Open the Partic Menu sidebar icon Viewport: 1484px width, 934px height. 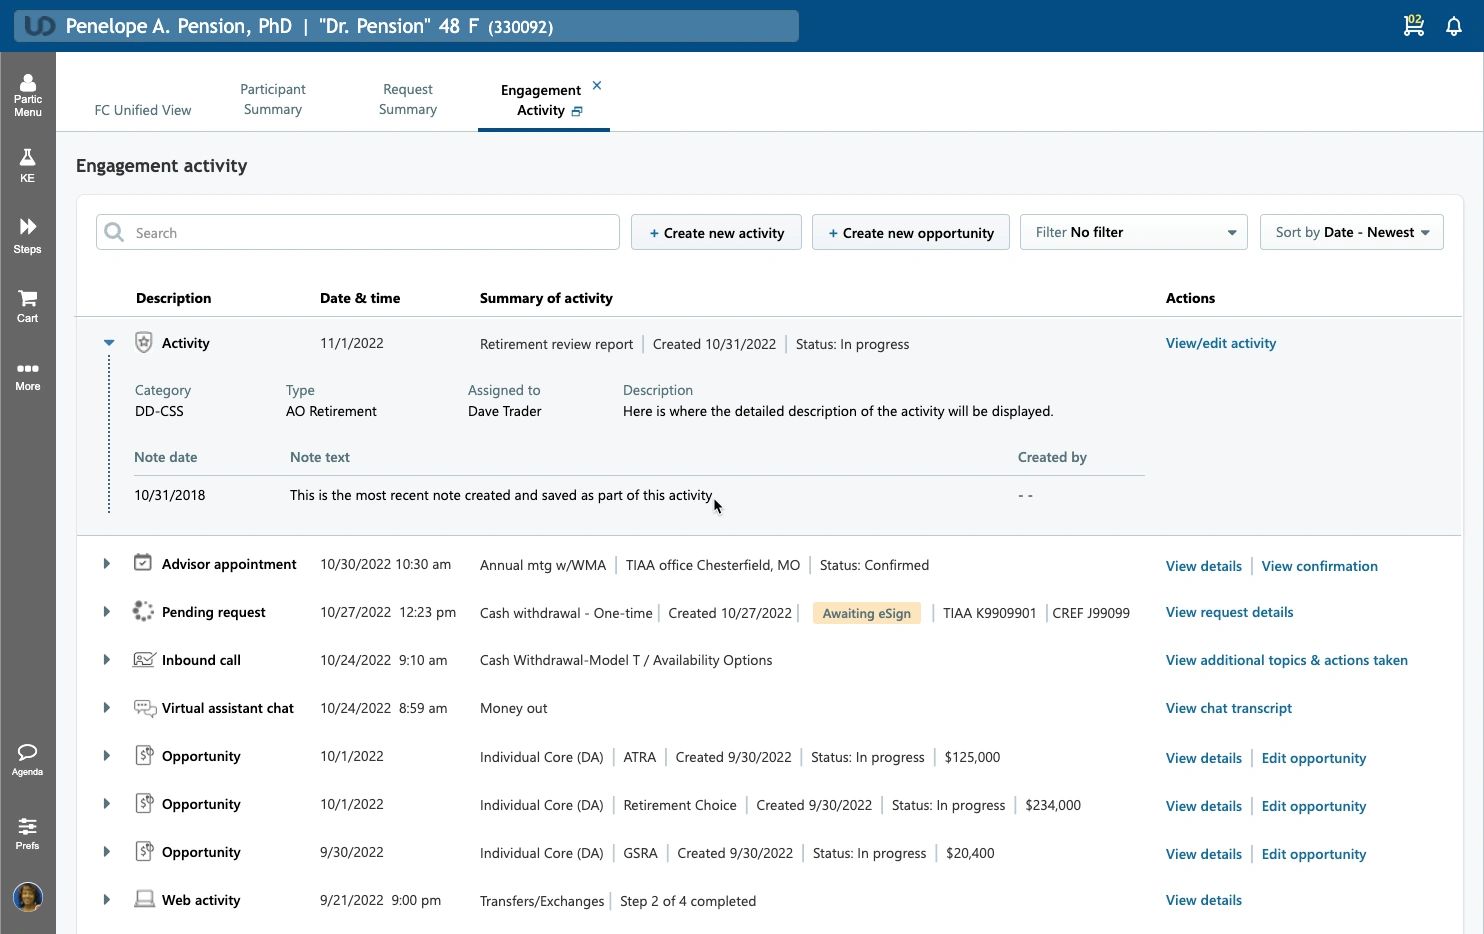(x=28, y=95)
